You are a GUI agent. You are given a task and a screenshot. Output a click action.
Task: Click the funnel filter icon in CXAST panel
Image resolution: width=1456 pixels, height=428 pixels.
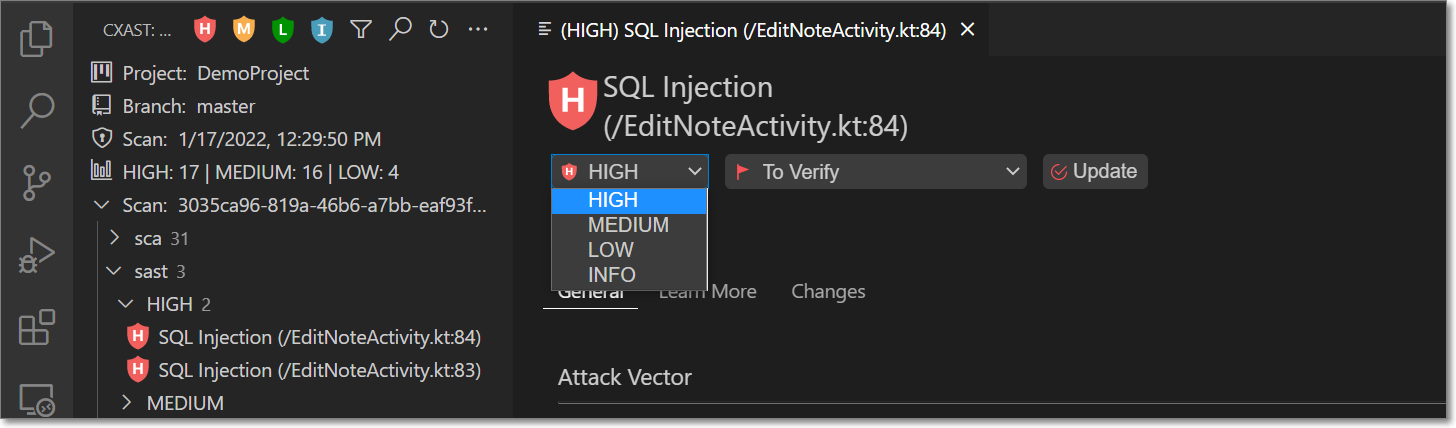click(361, 29)
